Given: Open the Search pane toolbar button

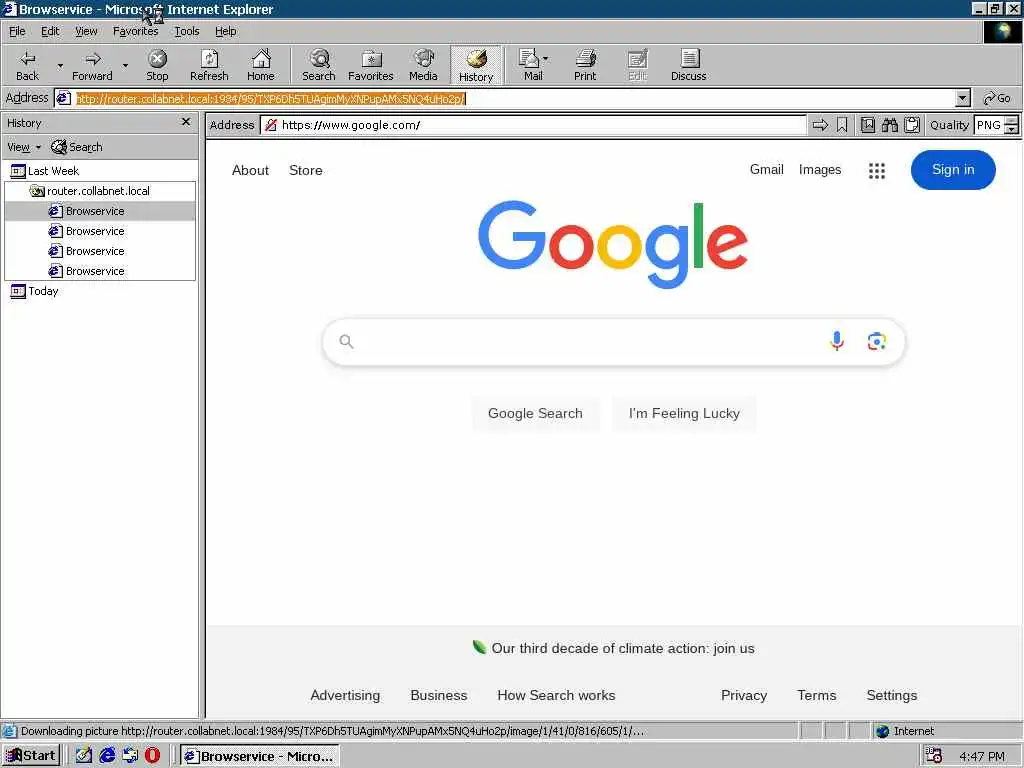Looking at the screenshot, I should pos(319,65).
